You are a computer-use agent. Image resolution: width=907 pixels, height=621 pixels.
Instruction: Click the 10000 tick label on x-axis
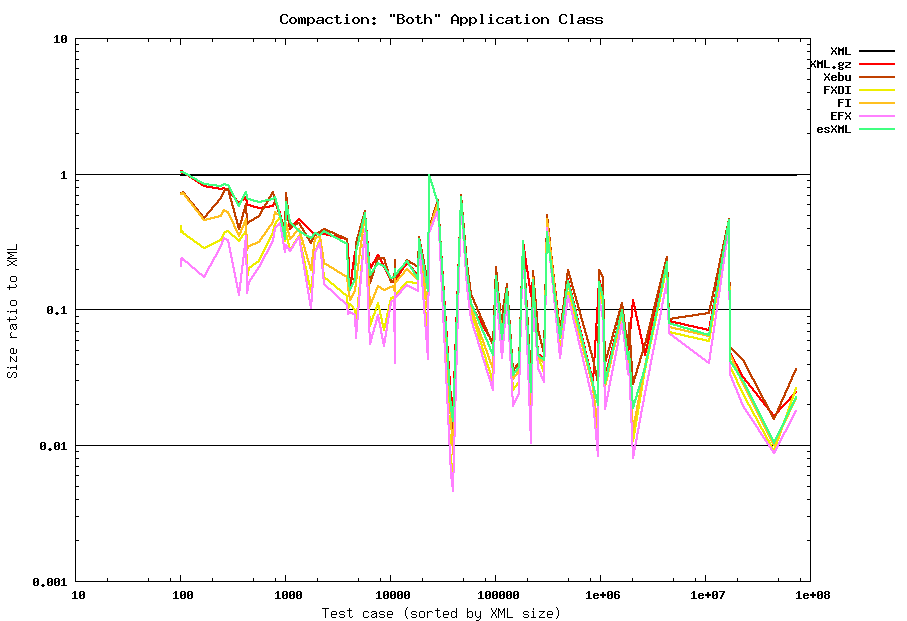[x=390, y=595]
